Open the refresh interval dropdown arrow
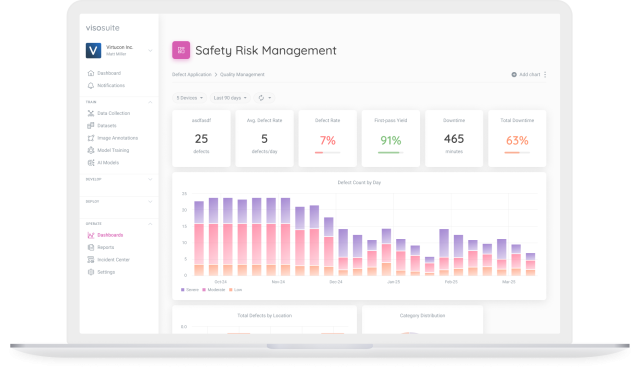The image size is (640, 370). [269, 98]
